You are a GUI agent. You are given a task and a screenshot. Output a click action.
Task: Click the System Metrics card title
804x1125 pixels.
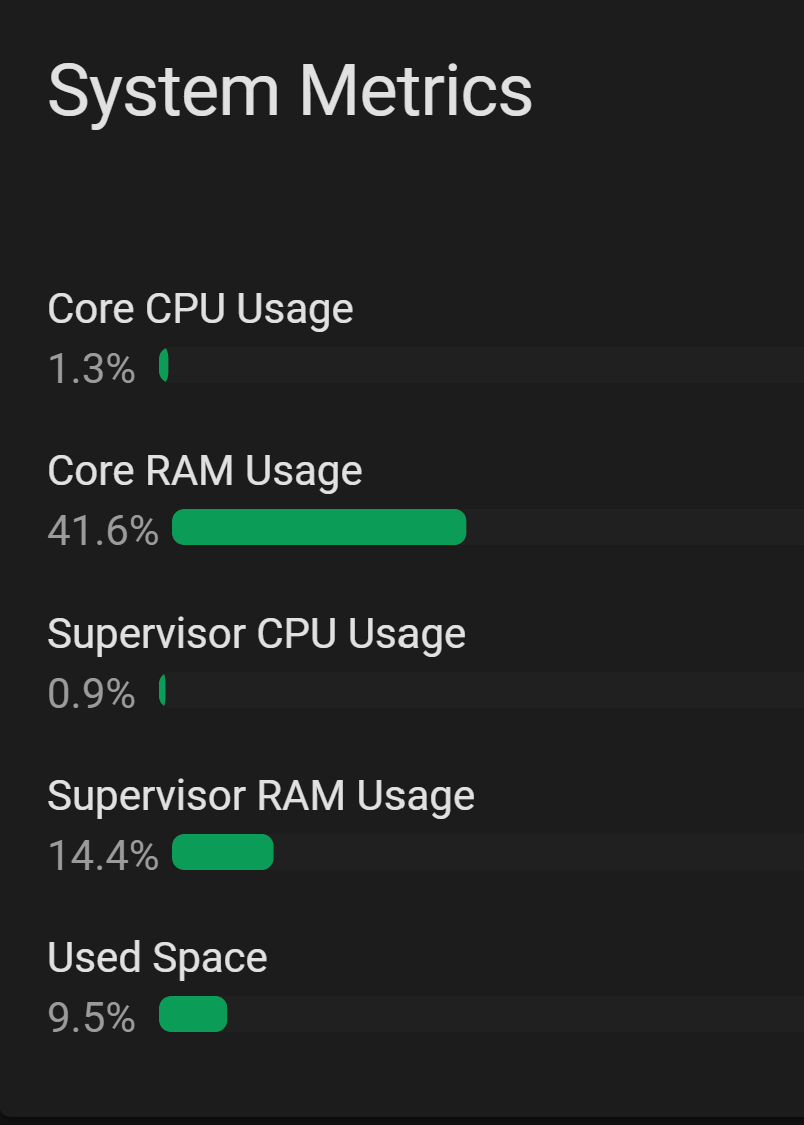pos(290,90)
